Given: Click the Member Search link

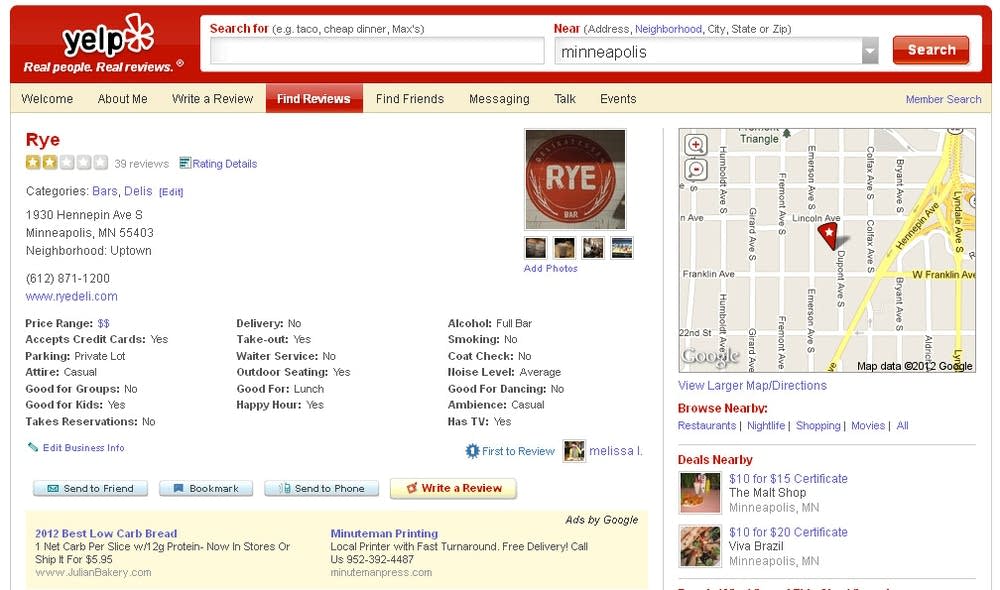Looking at the screenshot, I should click(943, 100).
